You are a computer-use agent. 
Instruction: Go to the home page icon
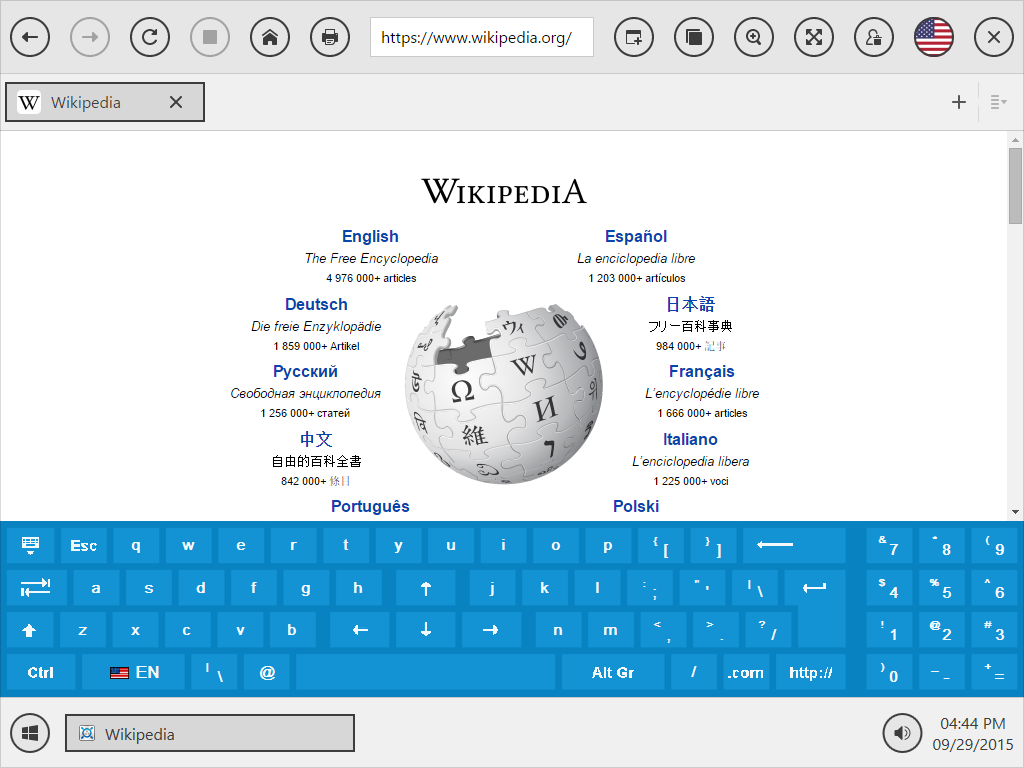click(x=270, y=37)
